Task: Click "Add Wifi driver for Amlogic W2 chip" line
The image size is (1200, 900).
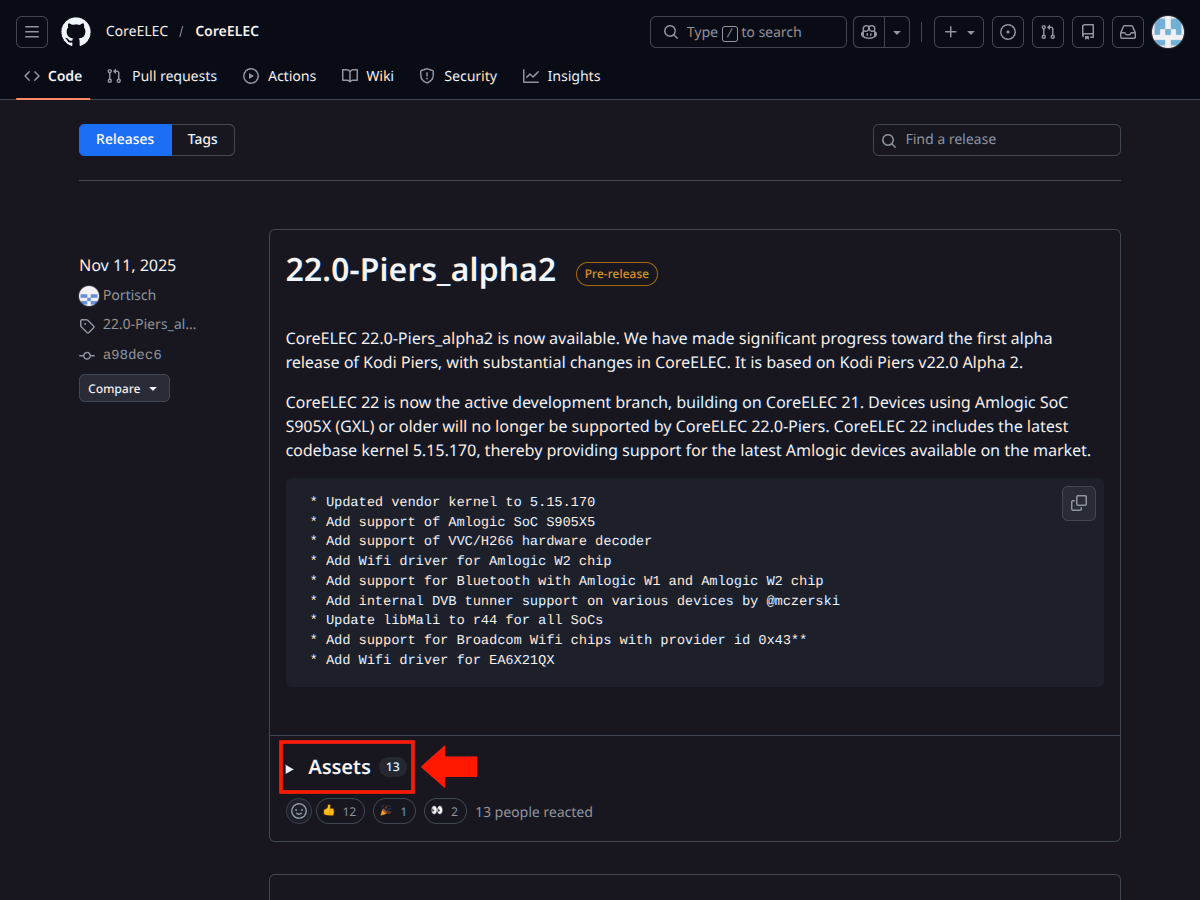Action: click(461, 561)
